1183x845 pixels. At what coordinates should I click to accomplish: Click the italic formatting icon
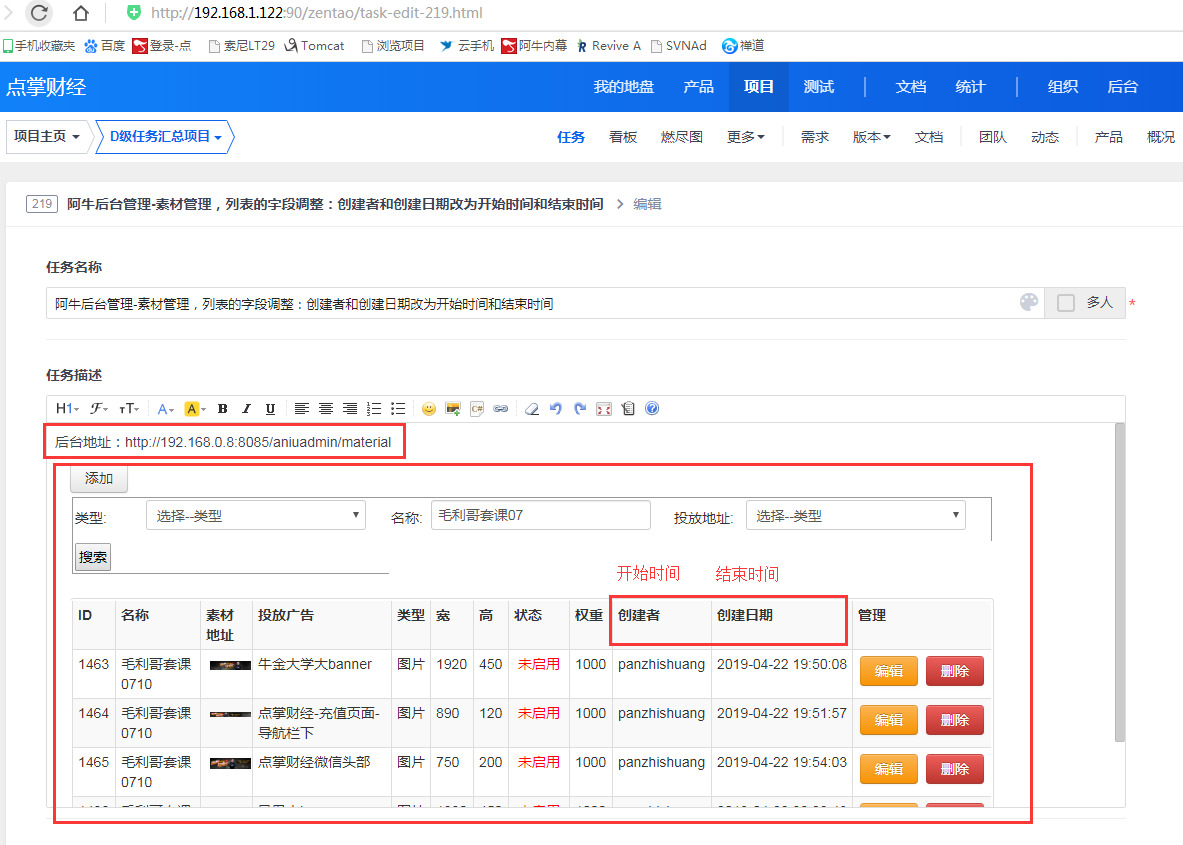click(246, 409)
